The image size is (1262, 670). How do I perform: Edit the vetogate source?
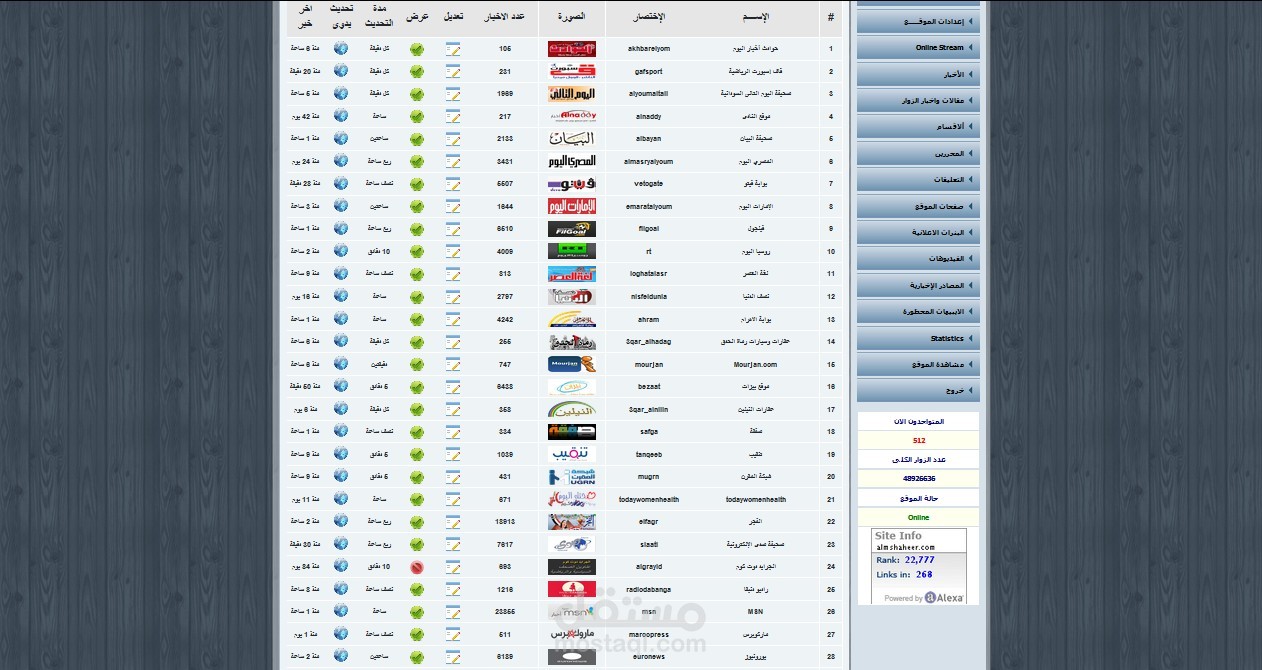(453, 183)
